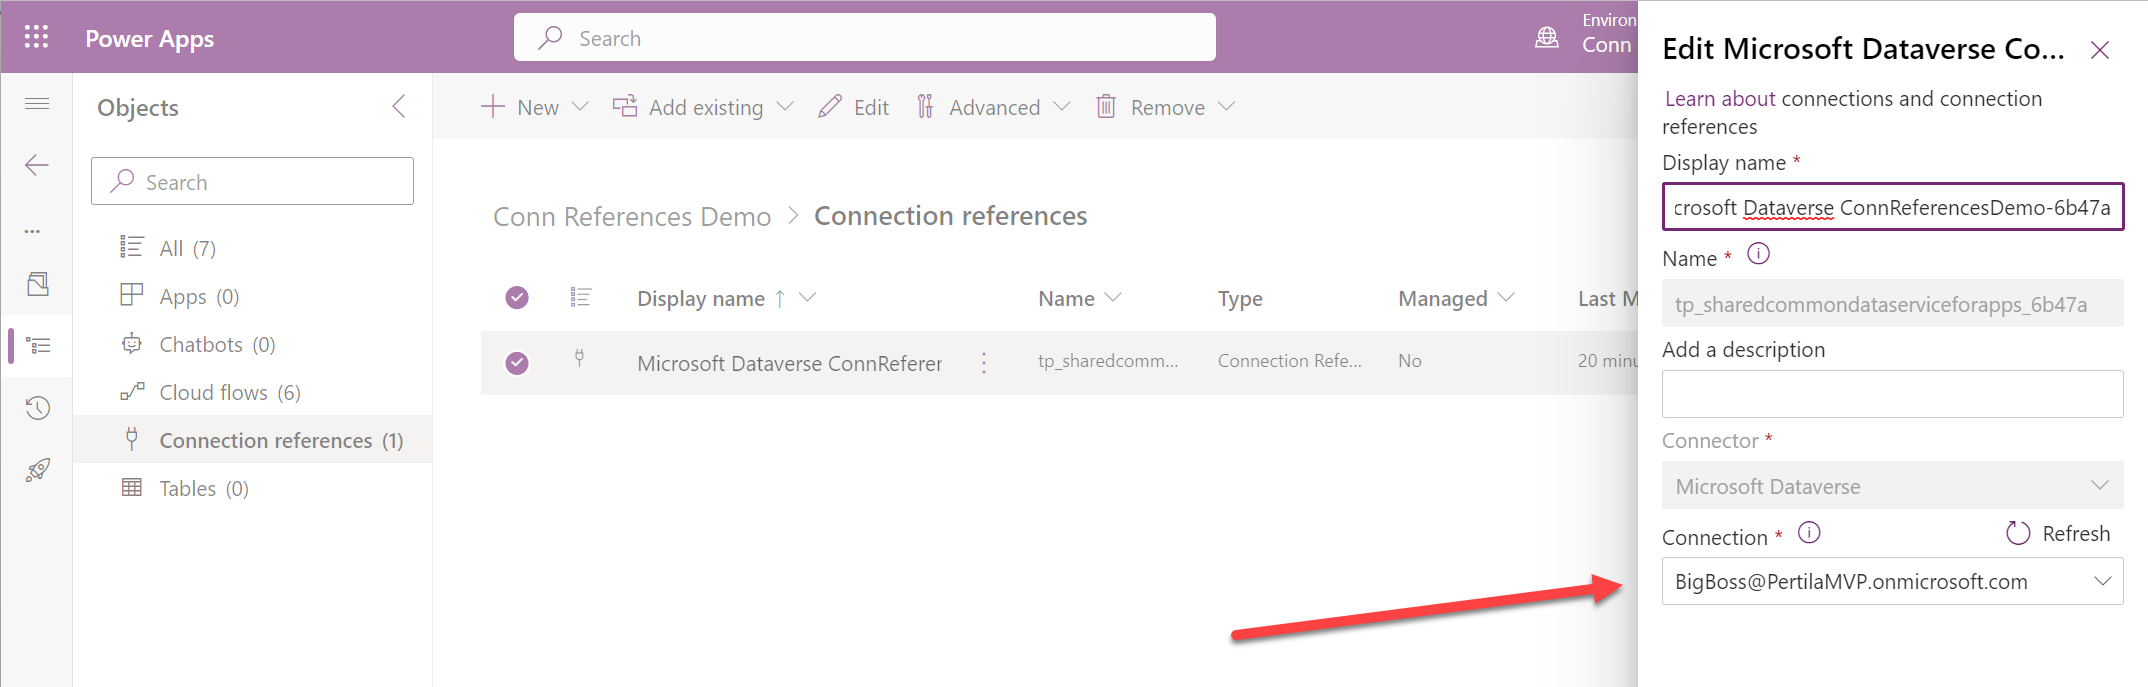Open the History icon in left rail
This screenshot has height=687, width=2148.
click(37, 408)
